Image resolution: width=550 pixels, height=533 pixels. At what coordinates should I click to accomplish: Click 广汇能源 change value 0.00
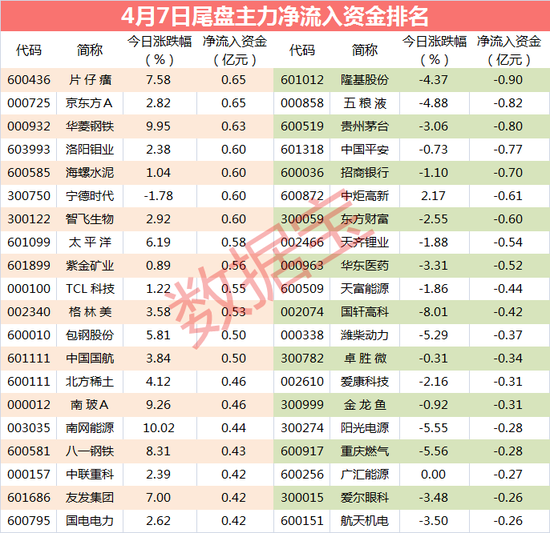tap(434, 474)
